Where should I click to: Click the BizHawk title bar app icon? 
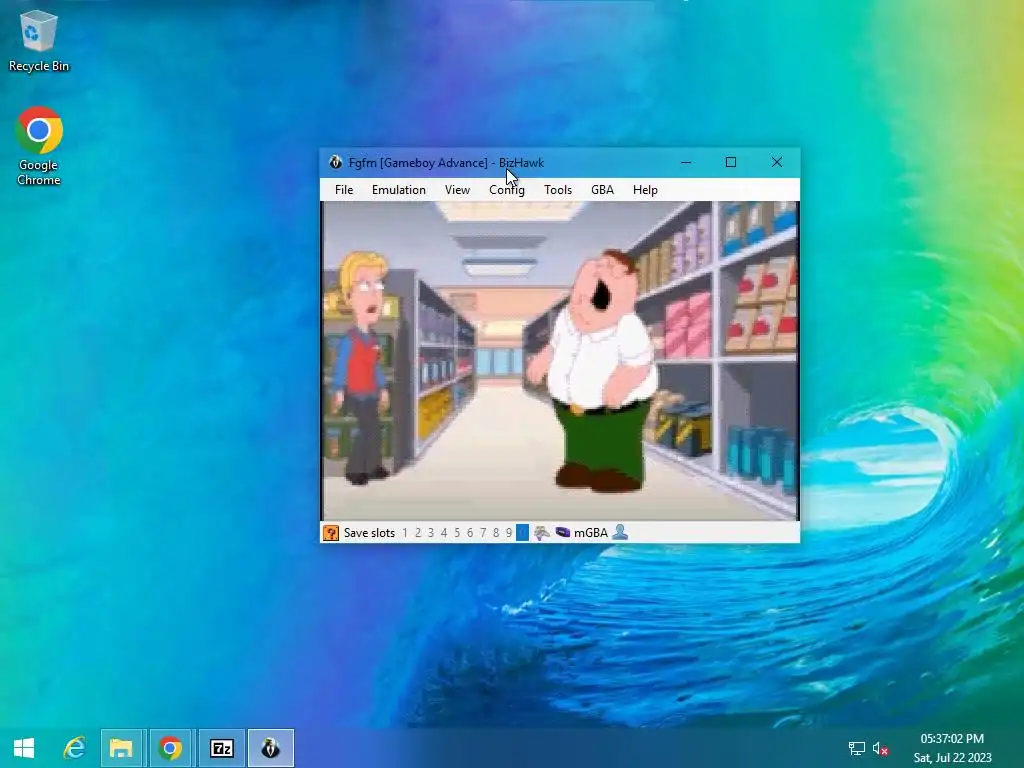(x=336, y=163)
